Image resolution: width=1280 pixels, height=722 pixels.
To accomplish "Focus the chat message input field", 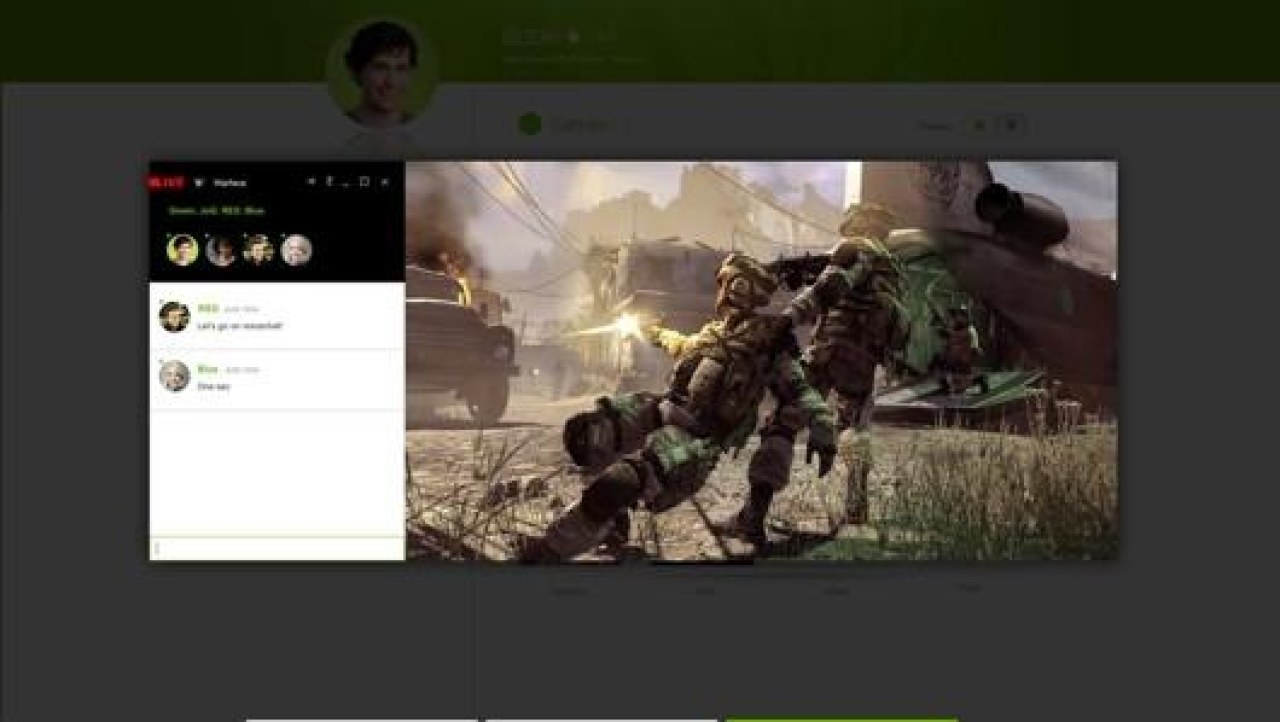I will [277, 548].
